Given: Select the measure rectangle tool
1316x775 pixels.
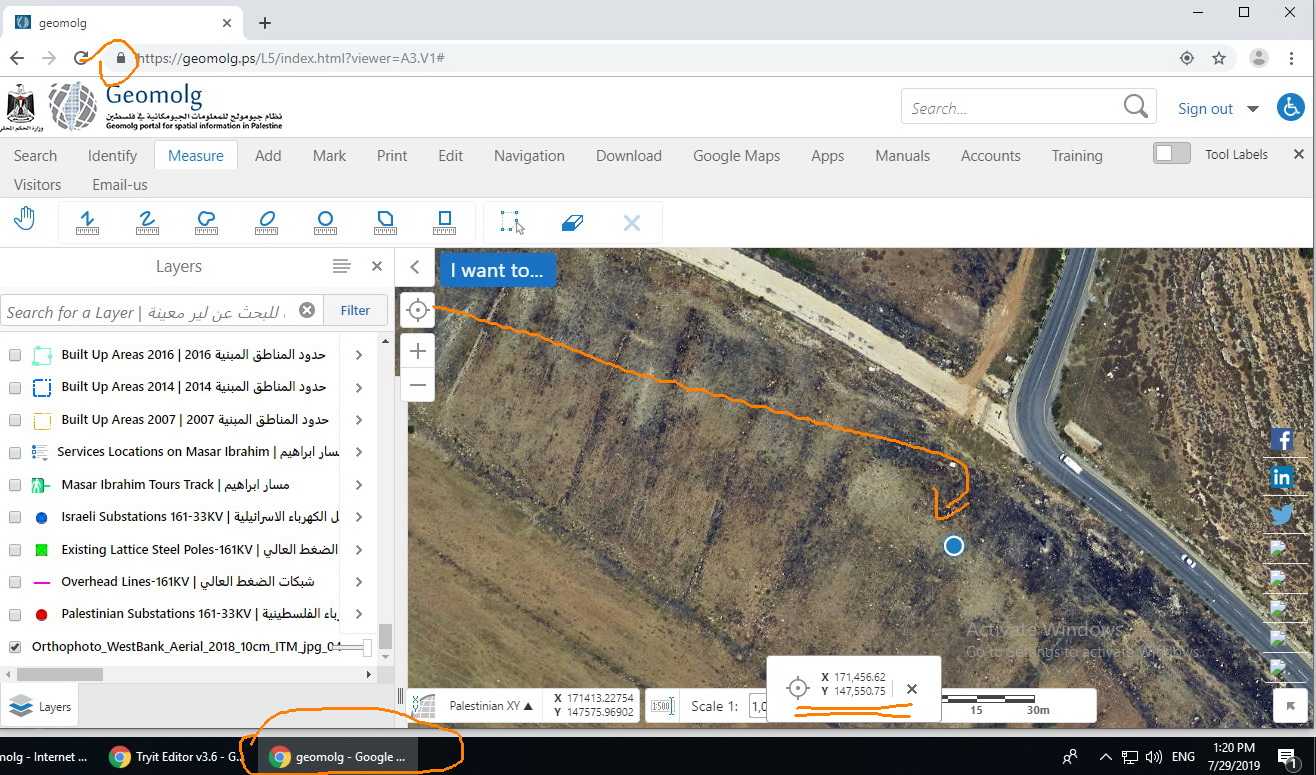Looking at the screenshot, I should (x=445, y=222).
